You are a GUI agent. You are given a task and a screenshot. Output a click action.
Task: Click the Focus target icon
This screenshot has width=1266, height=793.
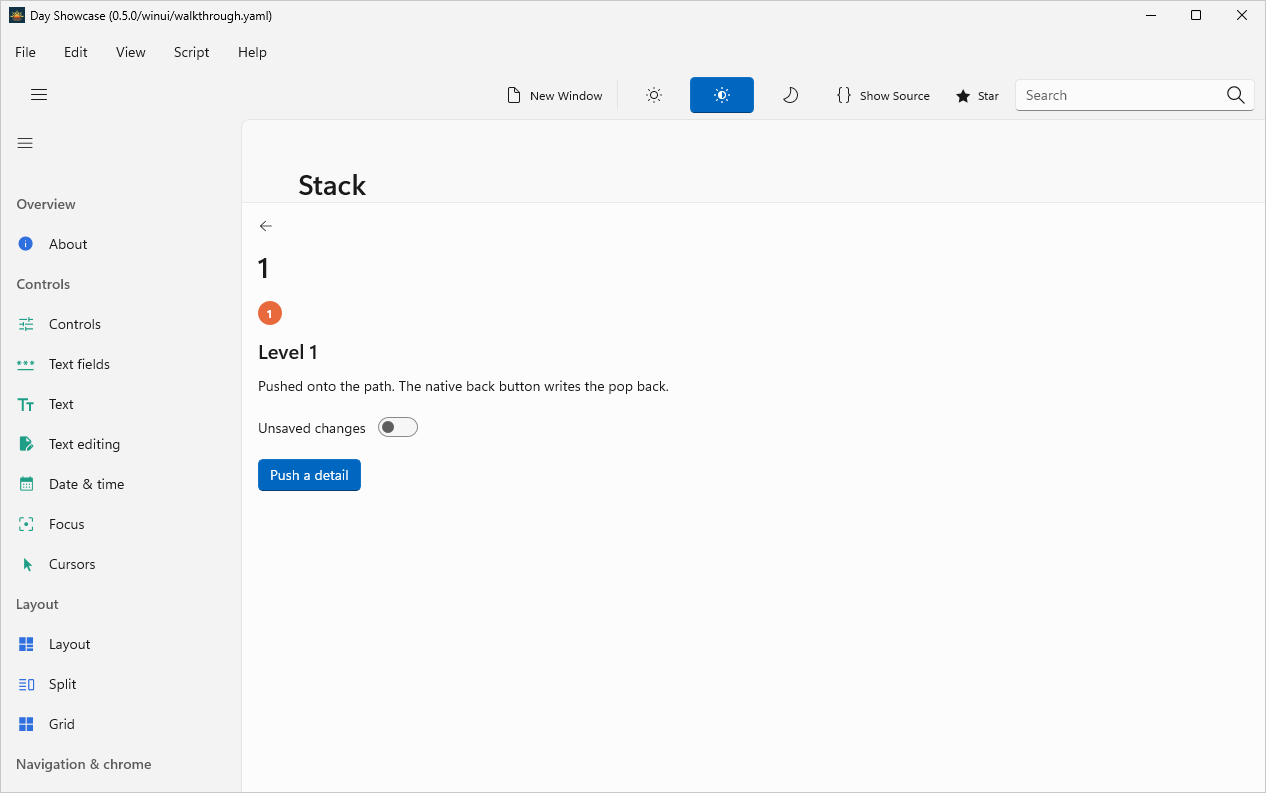(x=26, y=524)
